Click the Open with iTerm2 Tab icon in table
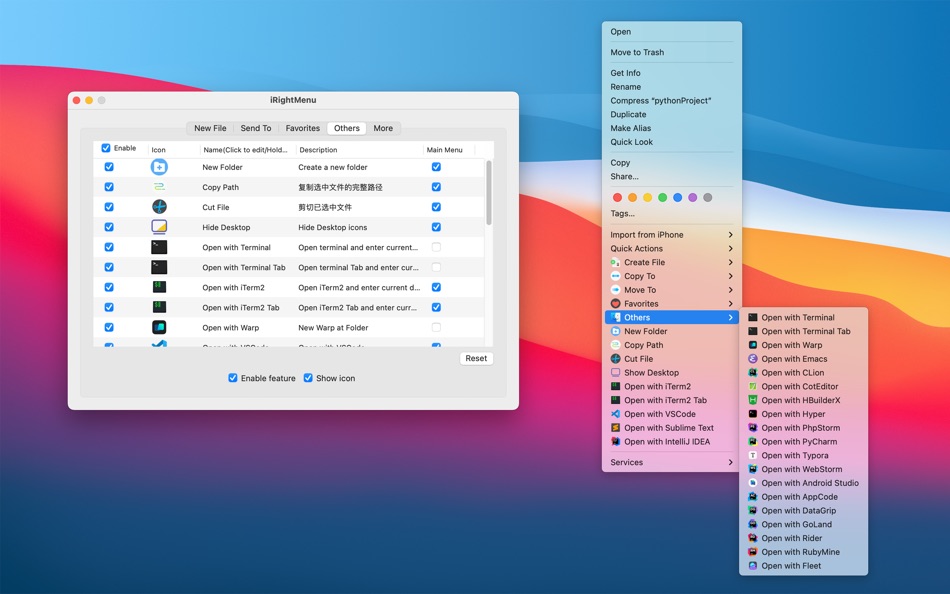 [x=159, y=307]
